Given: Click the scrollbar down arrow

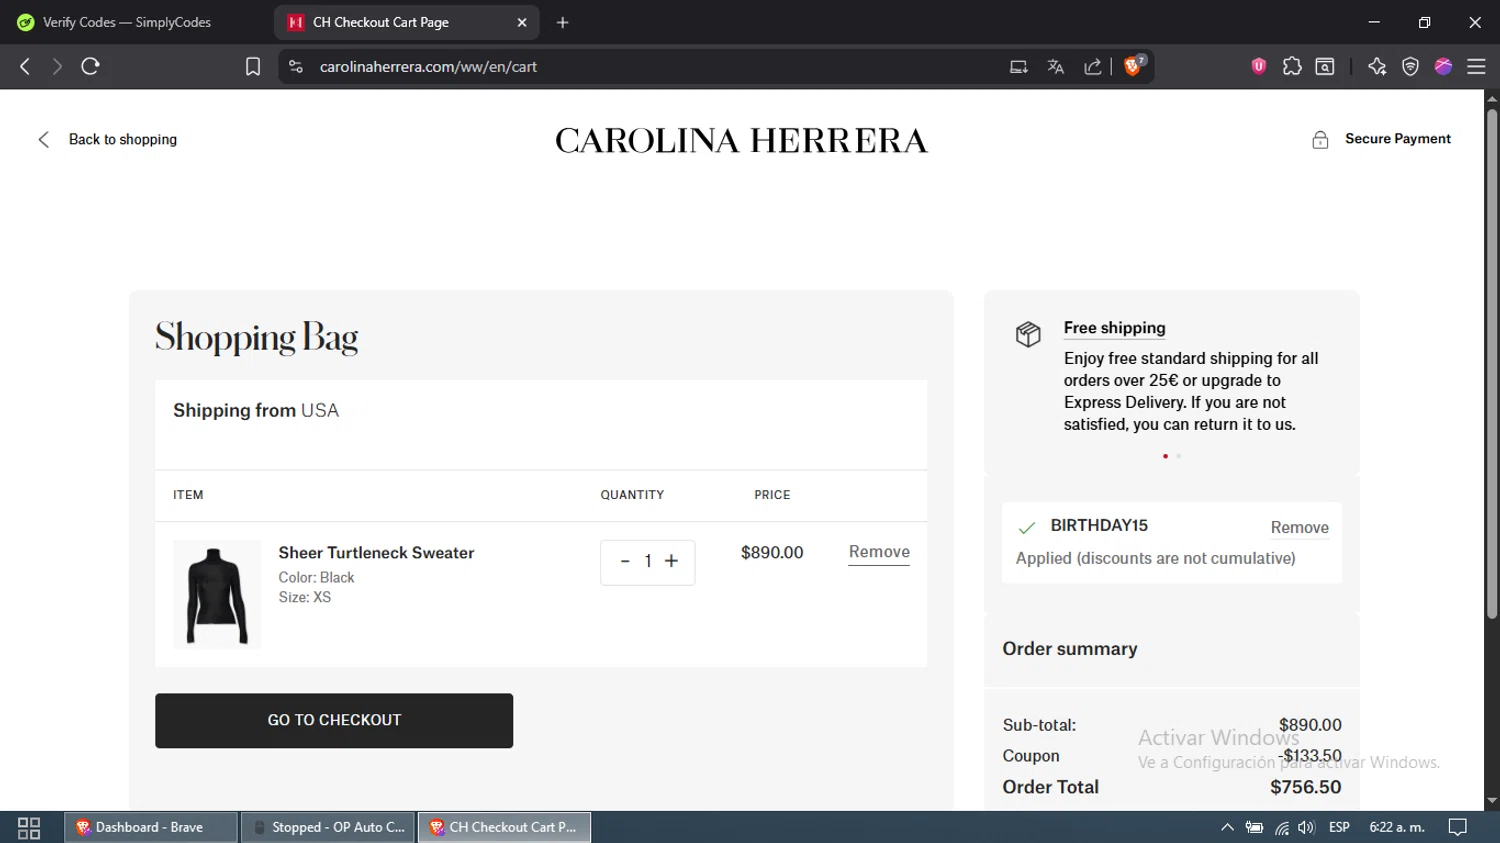Looking at the screenshot, I should tap(1492, 801).
